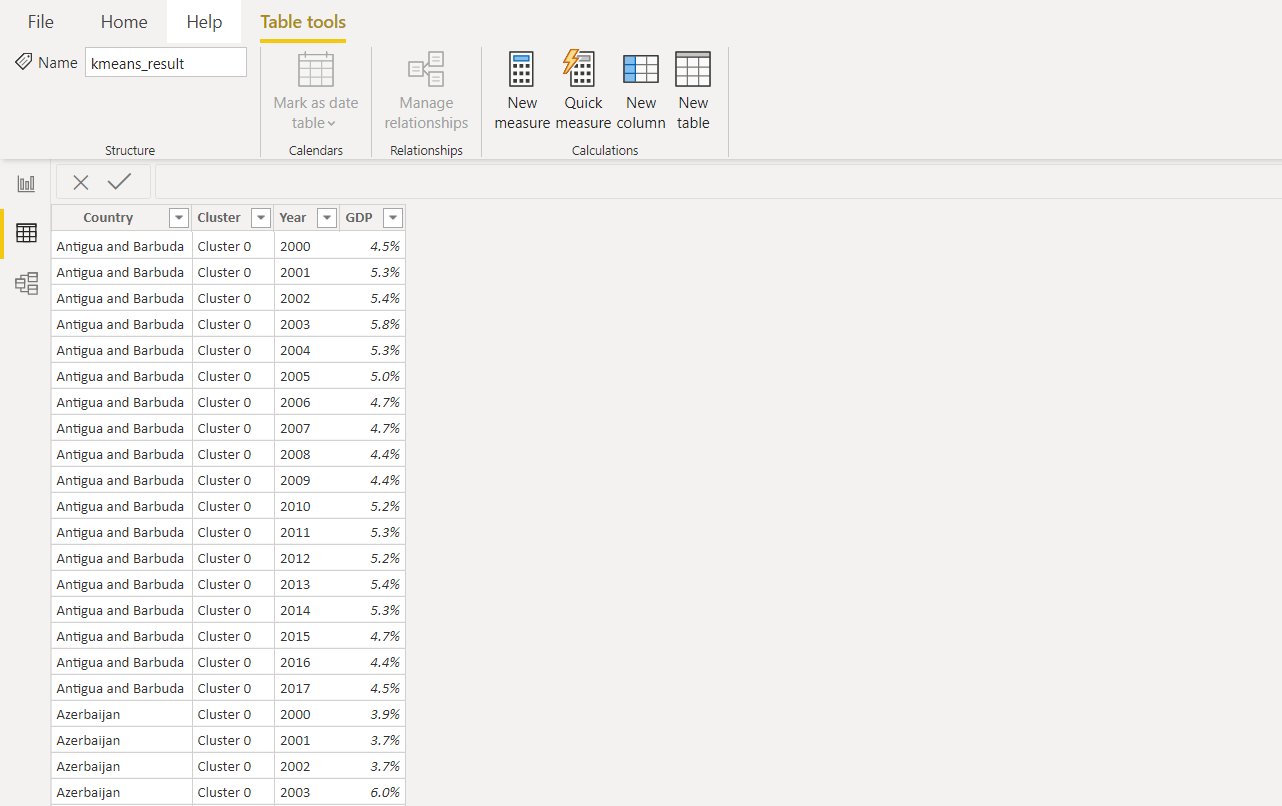Open the File menu
Image resolution: width=1282 pixels, height=806 pixels.
41,22
